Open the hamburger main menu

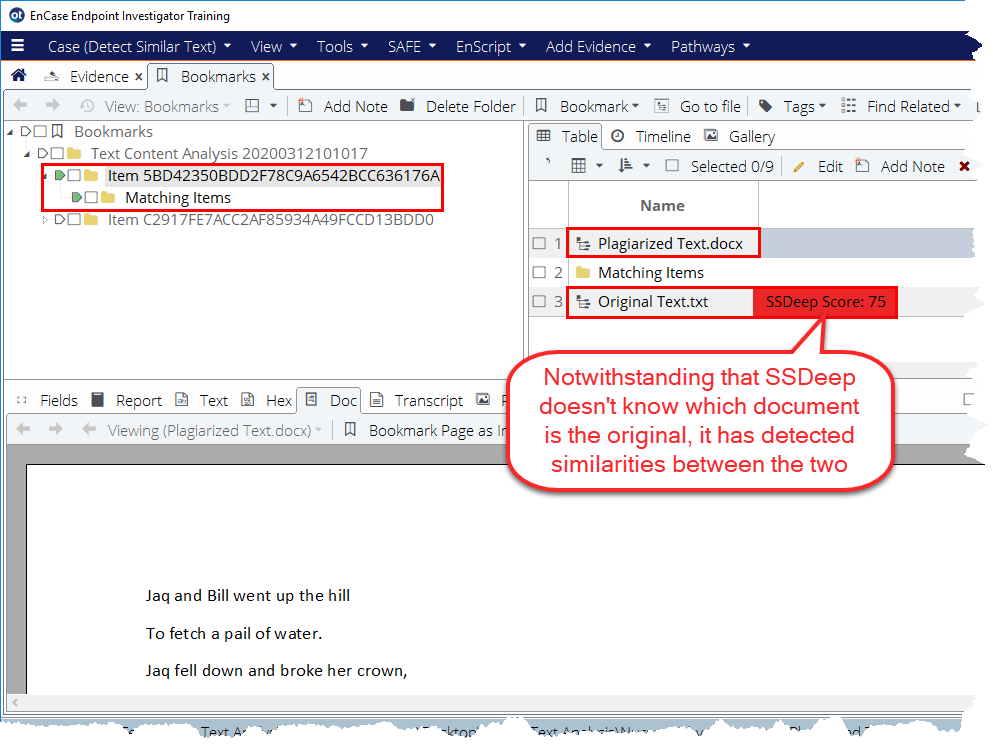[x=18, y=46]
